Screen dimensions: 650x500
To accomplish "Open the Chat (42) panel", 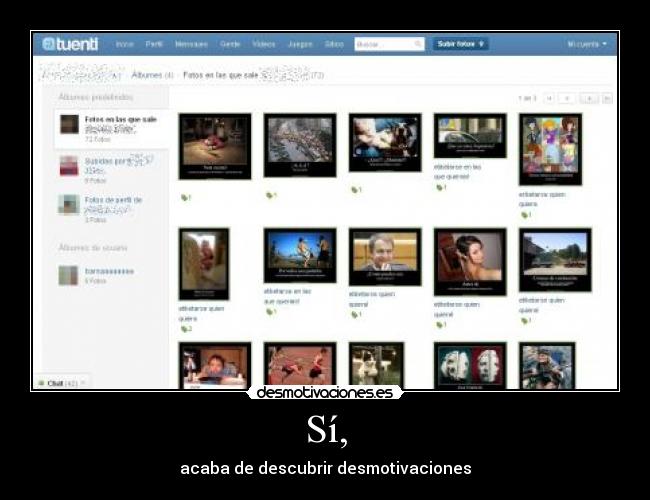I will pos(61,383).
